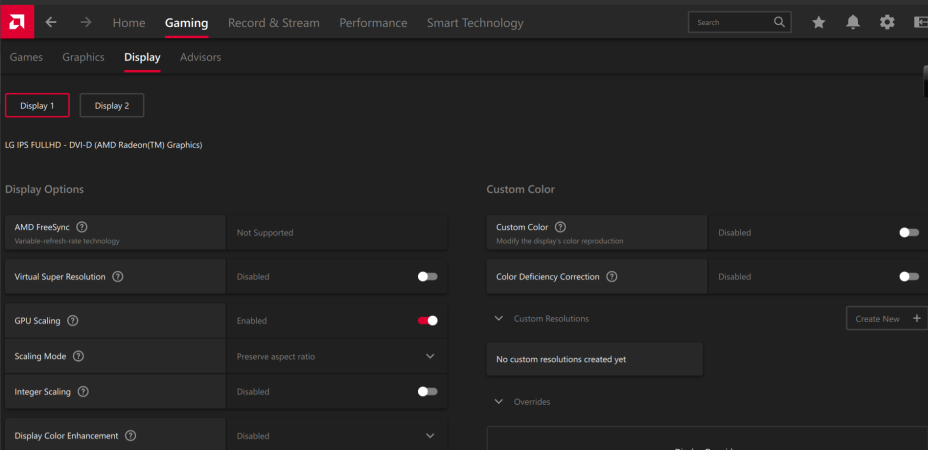
Task: Open favorites star icon
Action: click(819, 22)
